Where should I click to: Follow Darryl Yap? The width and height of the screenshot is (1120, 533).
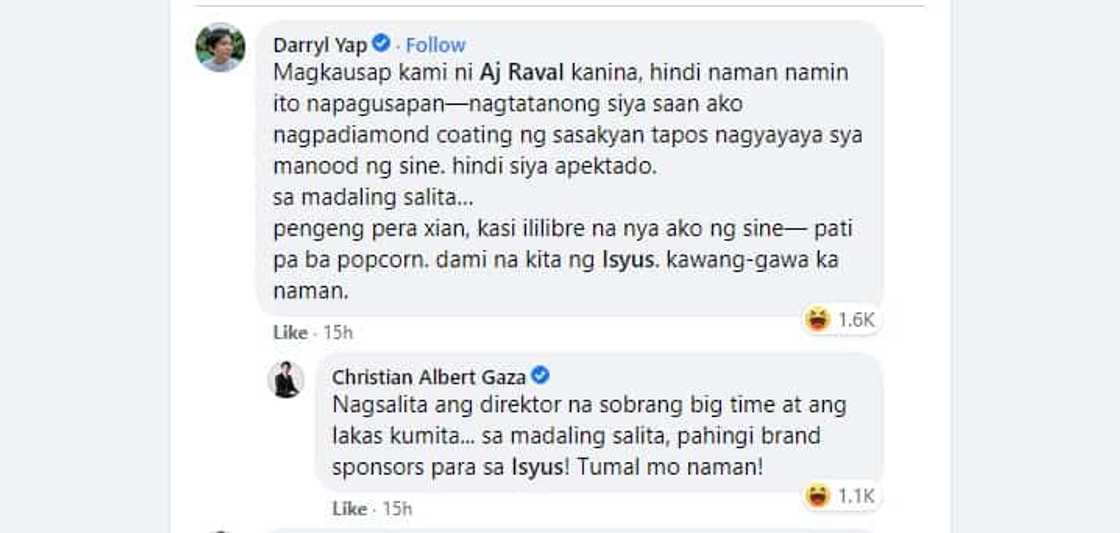point(435,45)
